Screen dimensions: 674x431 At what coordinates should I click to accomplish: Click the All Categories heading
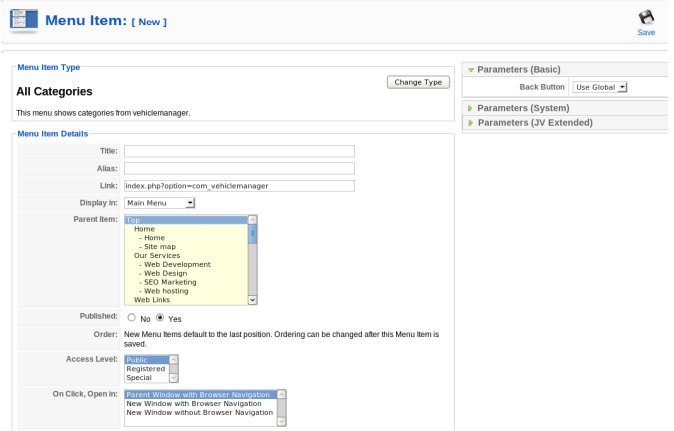point(54,92)
